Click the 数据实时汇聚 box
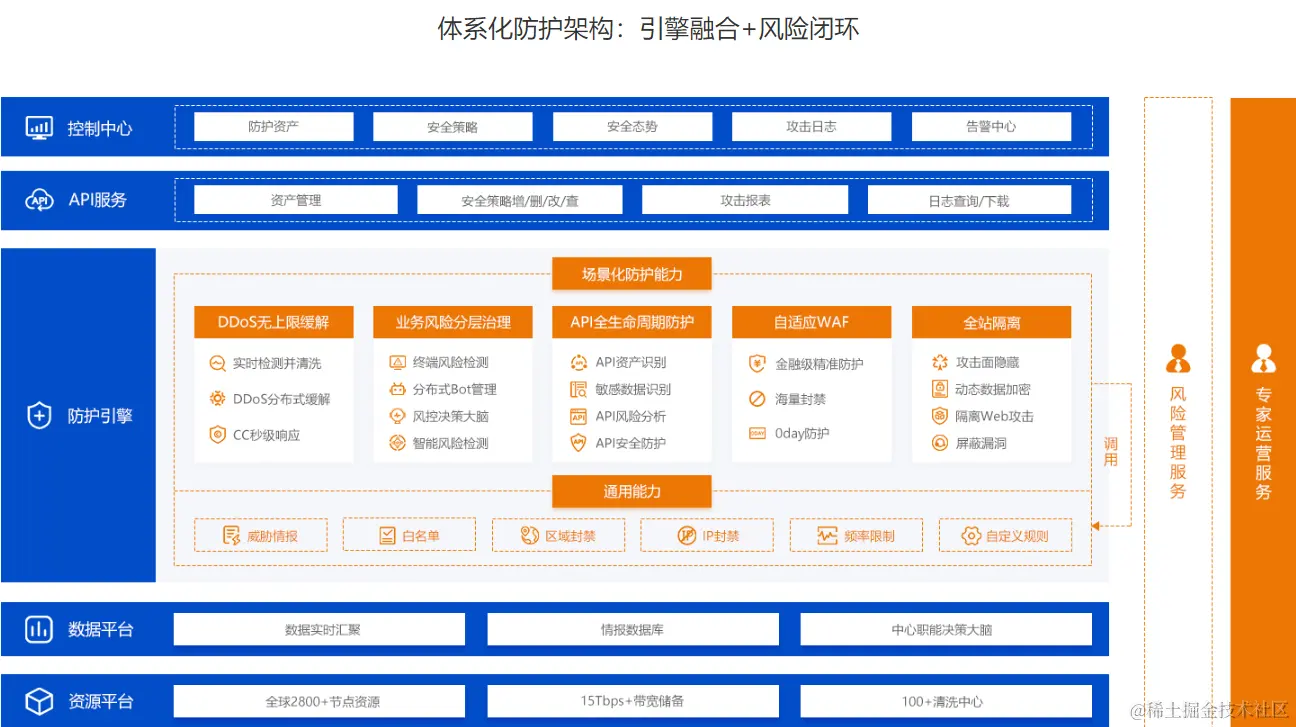This screenshot has height=727, width=1296. (319, 629)
